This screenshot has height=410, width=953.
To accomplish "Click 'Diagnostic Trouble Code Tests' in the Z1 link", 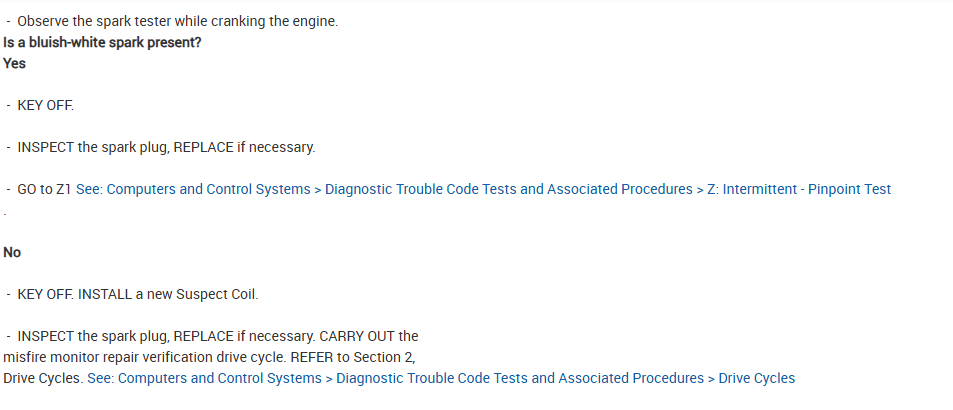I will coord(430,189).
